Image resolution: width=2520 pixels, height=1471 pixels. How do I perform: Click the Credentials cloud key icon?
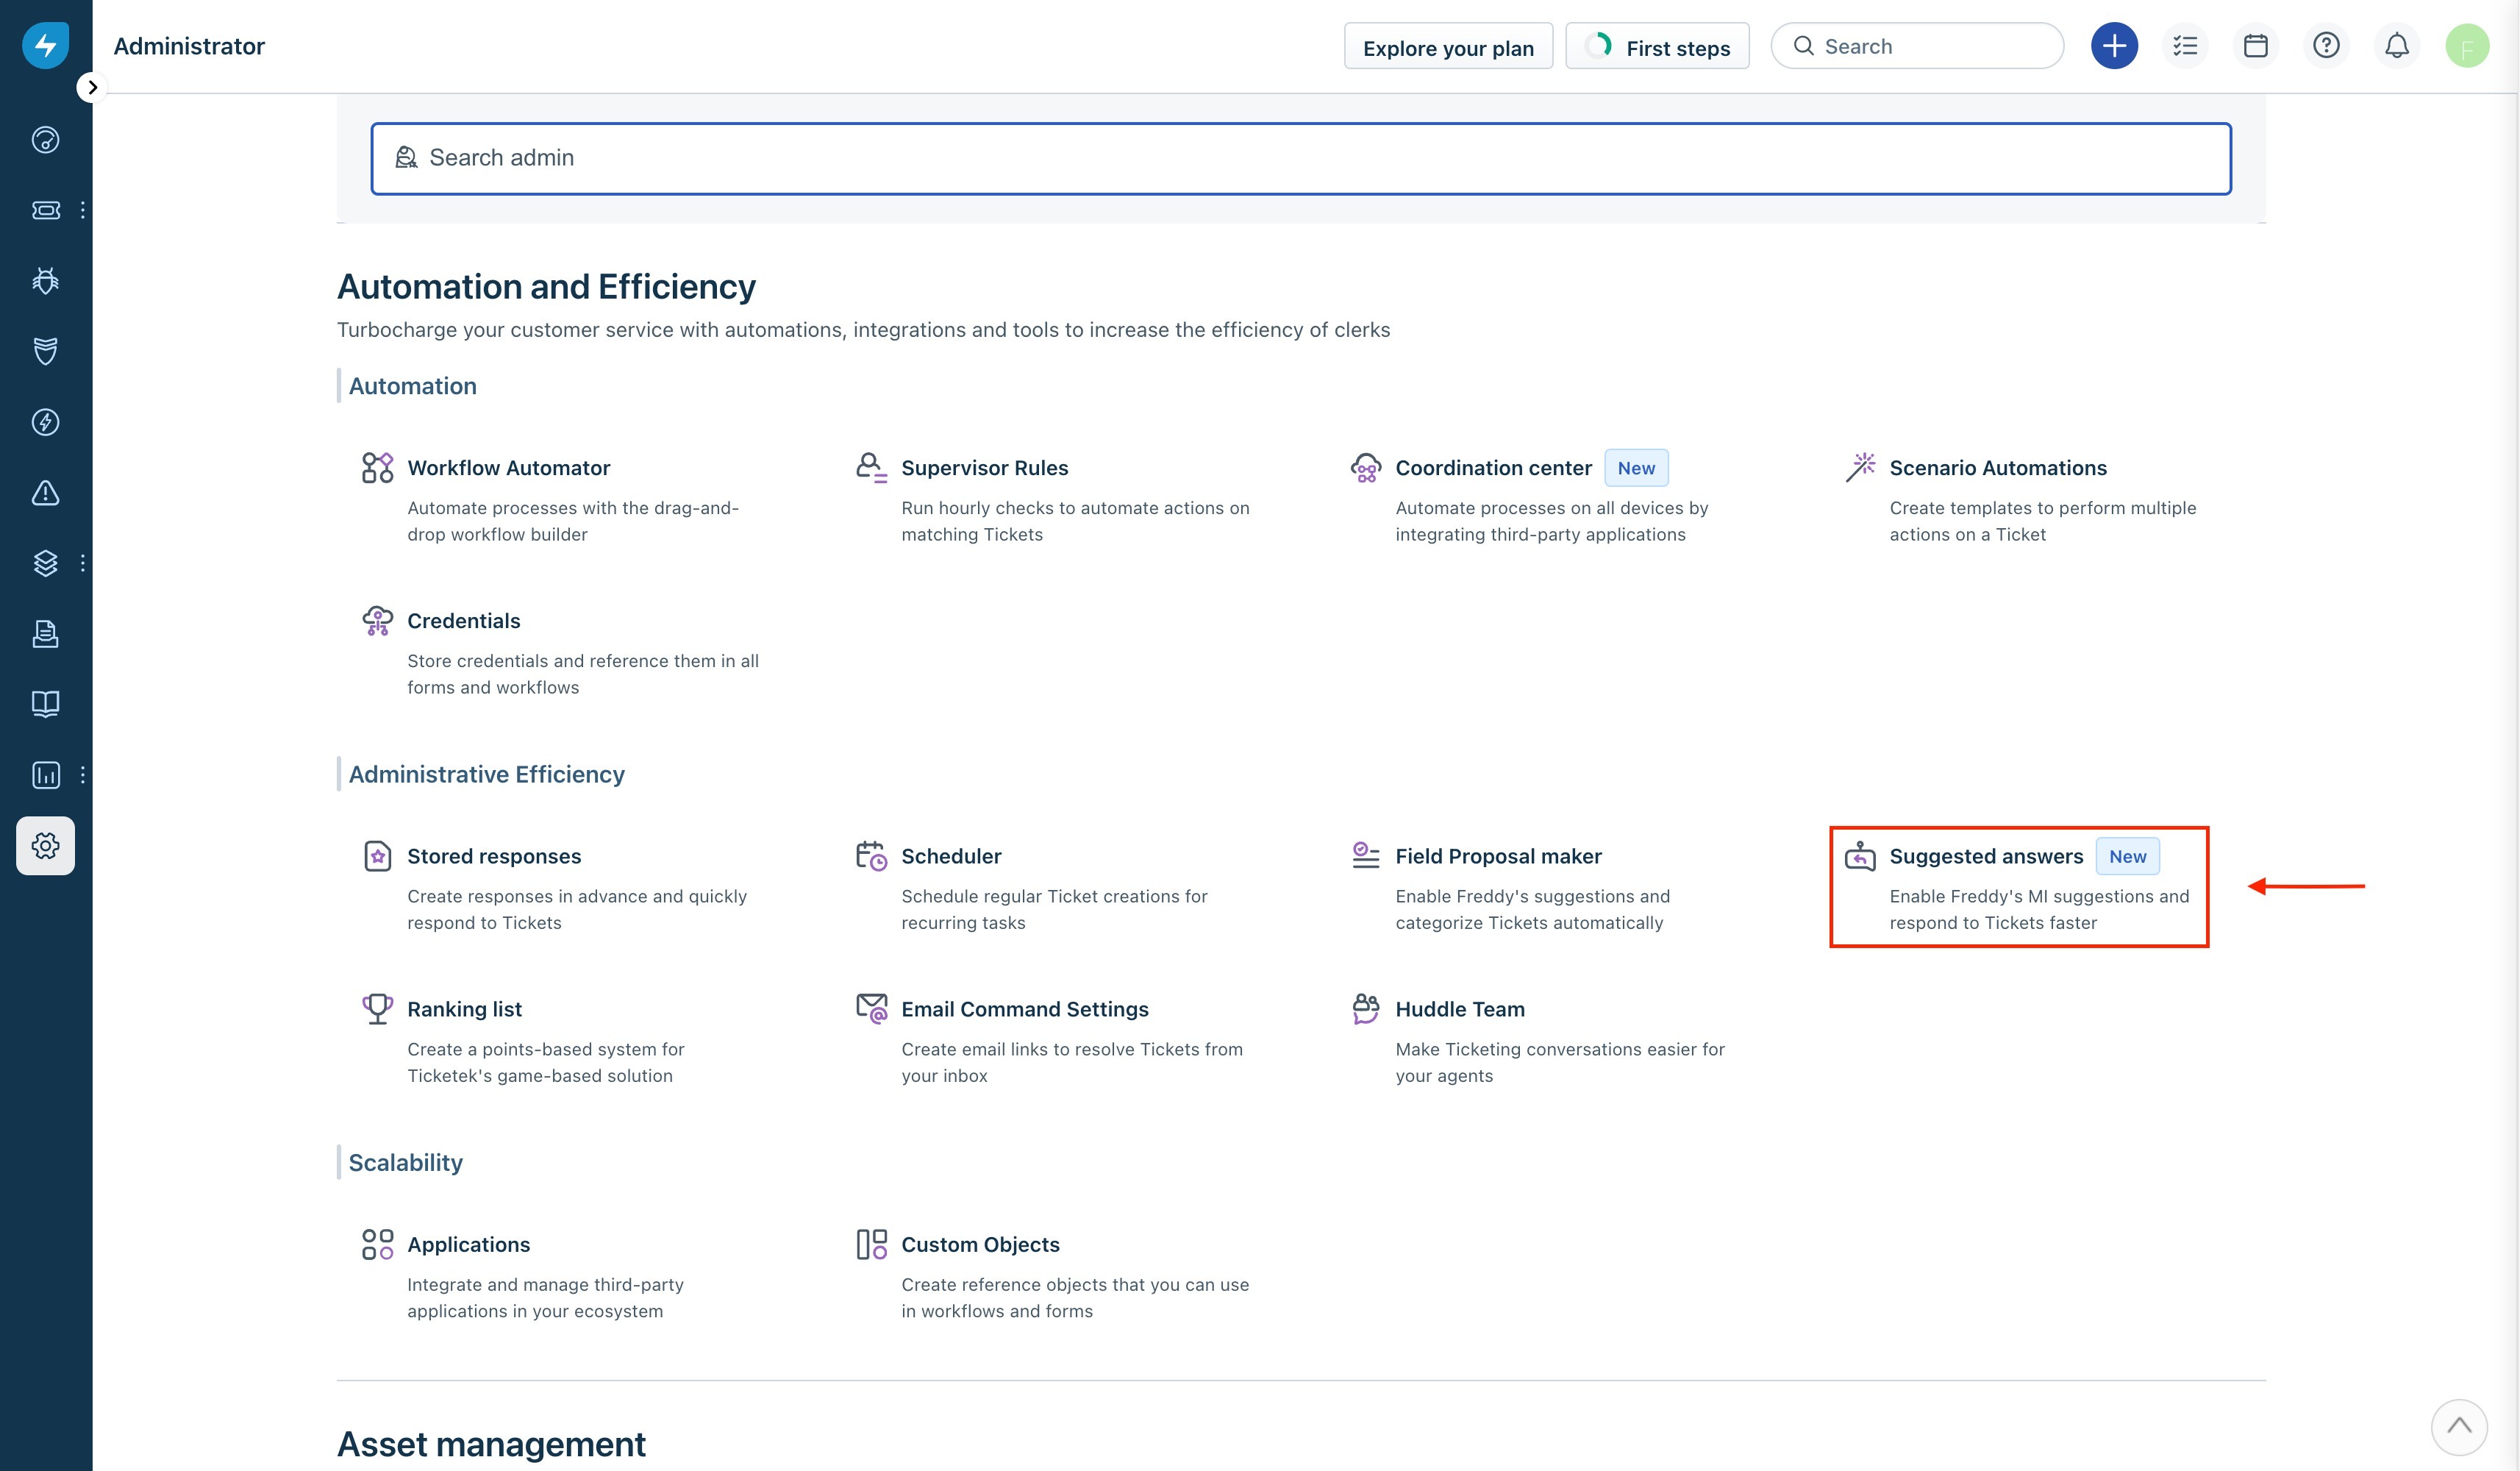(377, 620)
